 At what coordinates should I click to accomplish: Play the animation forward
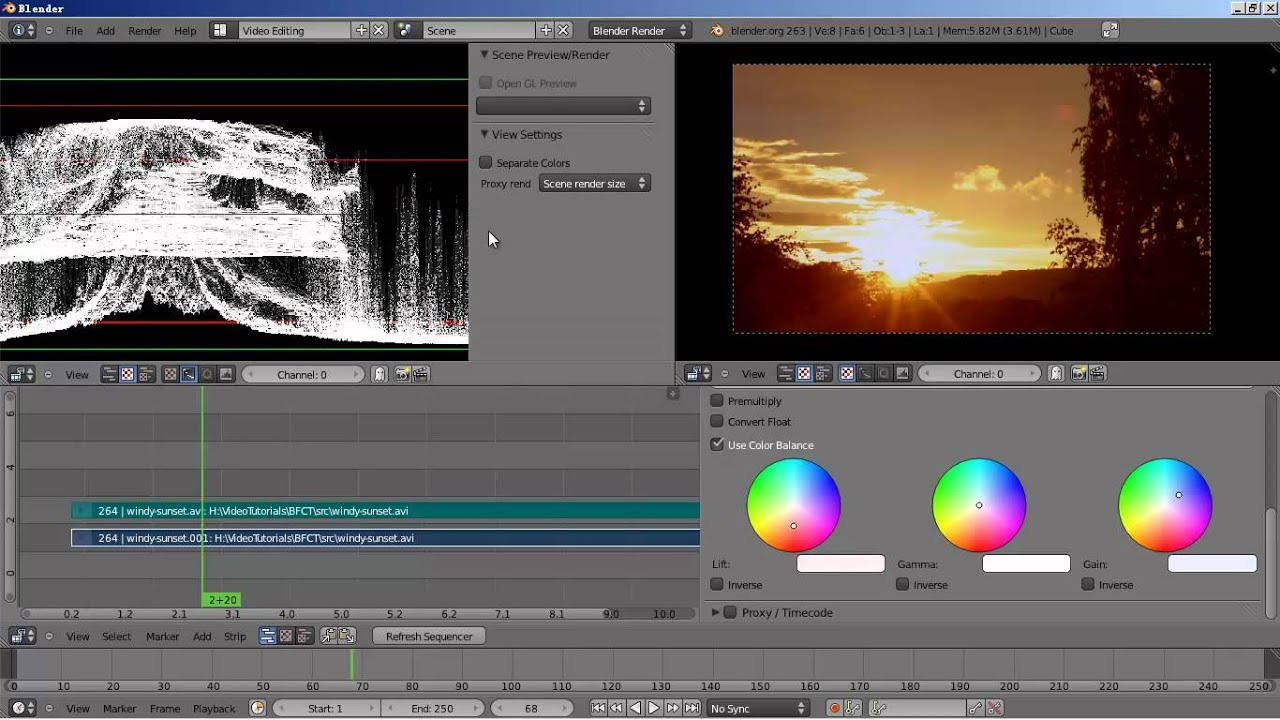coord(654,708)
